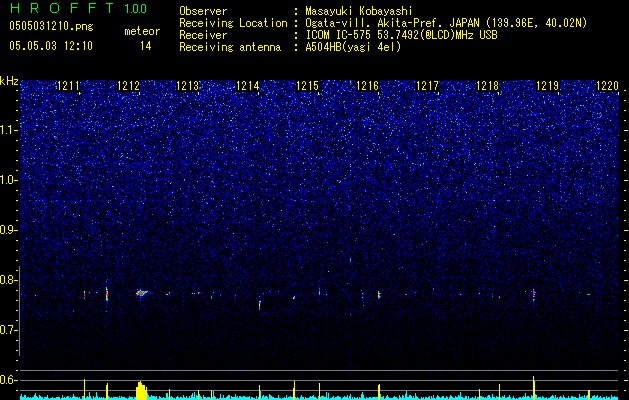This screenshot has width=629, height=400.
Task: Click the 'Receiver' field label
Action: click(203, 35)
